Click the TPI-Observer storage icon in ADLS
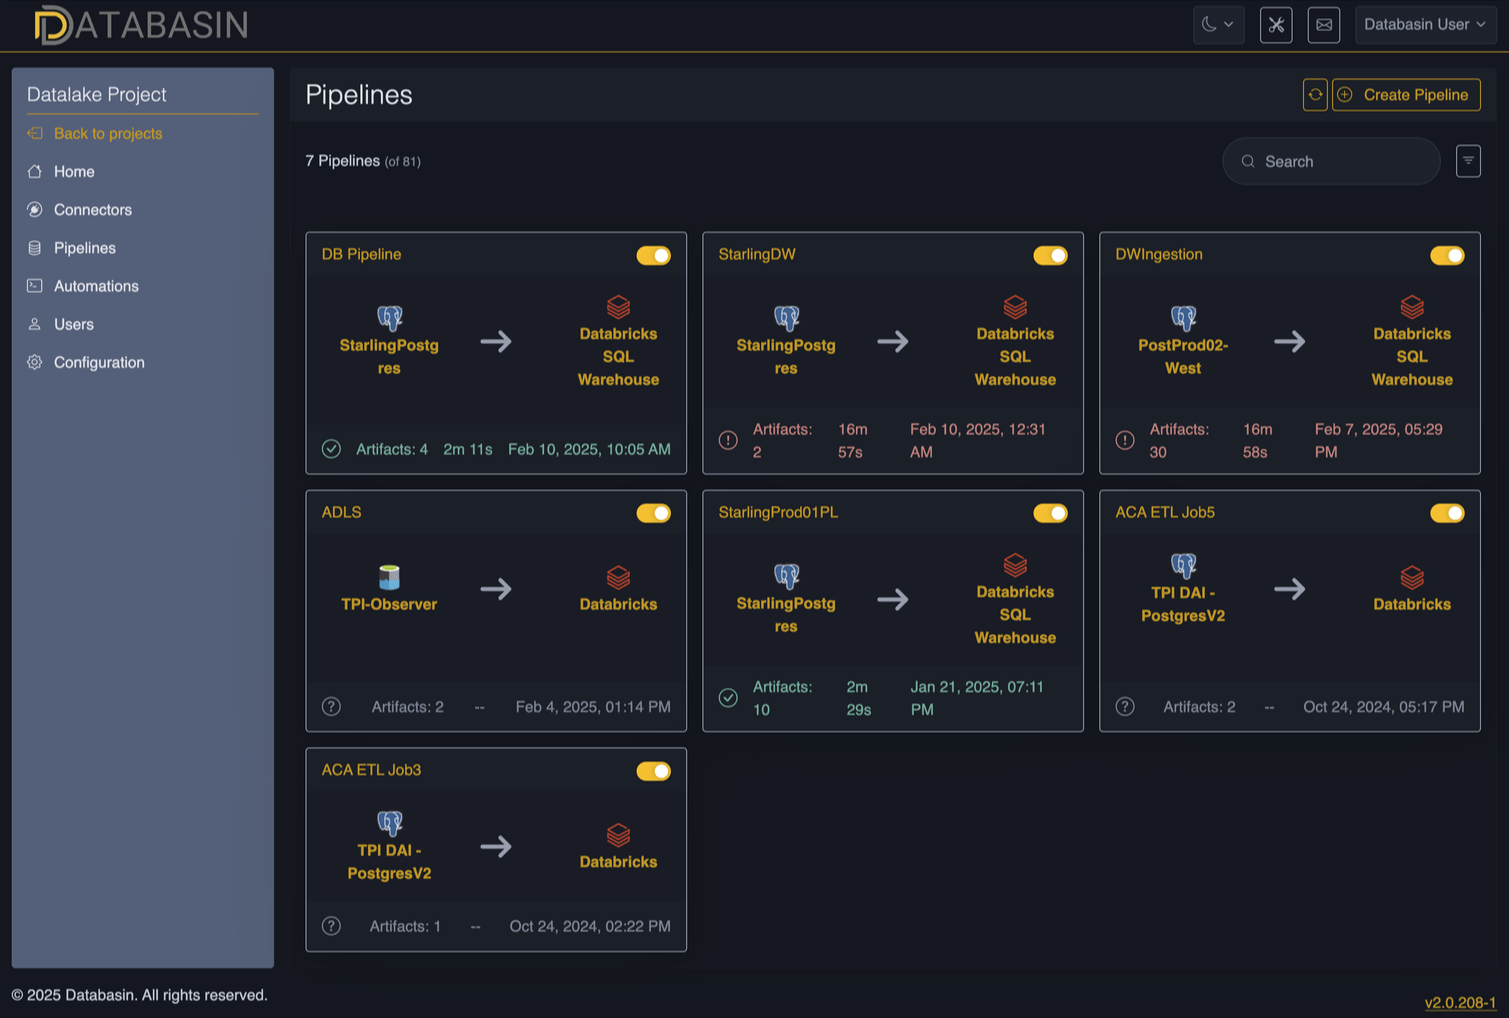This screenshot has width=1509, height=1018. [390, 577]
